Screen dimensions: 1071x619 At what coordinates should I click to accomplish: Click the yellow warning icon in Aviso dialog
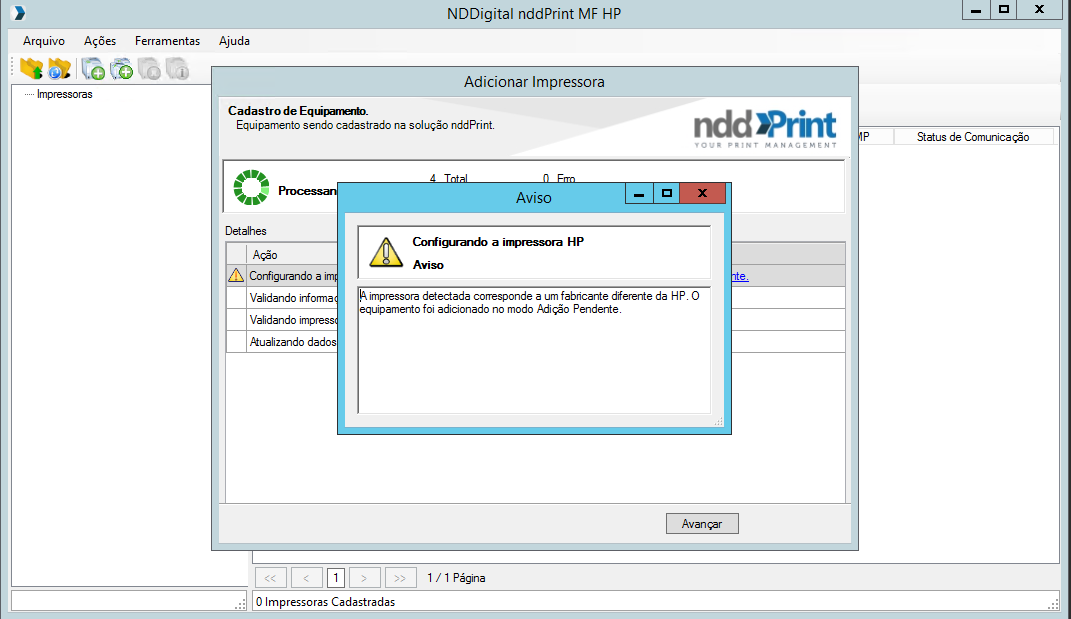coord(385,252)
